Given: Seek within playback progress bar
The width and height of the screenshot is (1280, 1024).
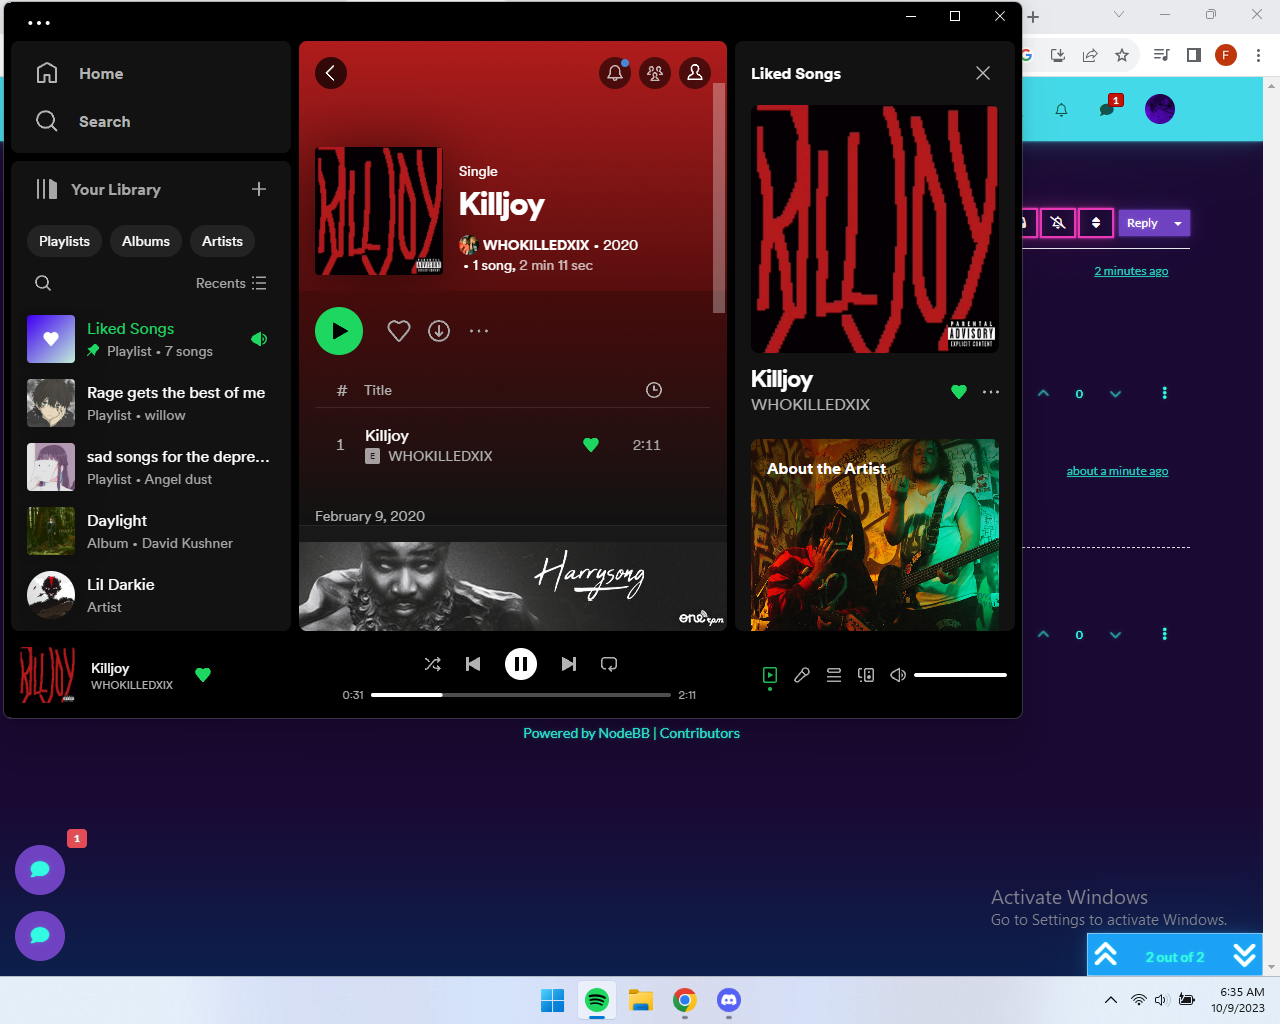Looking at the screenshot, I should 521,695.
